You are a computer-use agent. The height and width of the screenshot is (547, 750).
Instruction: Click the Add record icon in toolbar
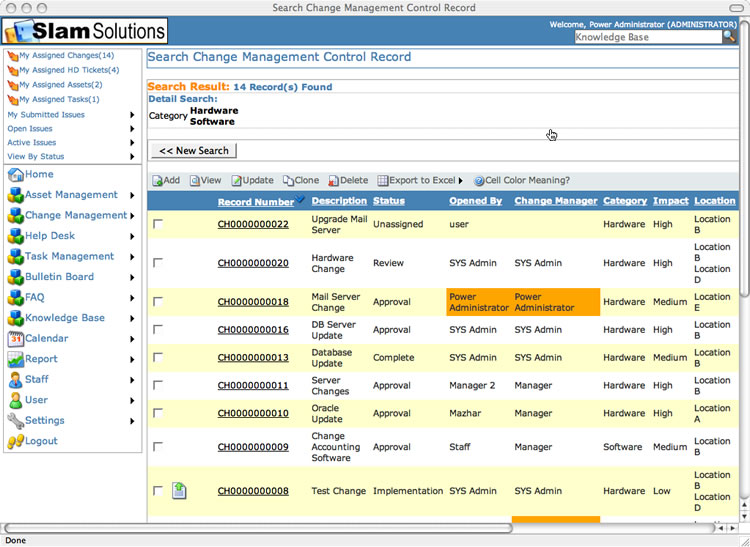(157, 181)
